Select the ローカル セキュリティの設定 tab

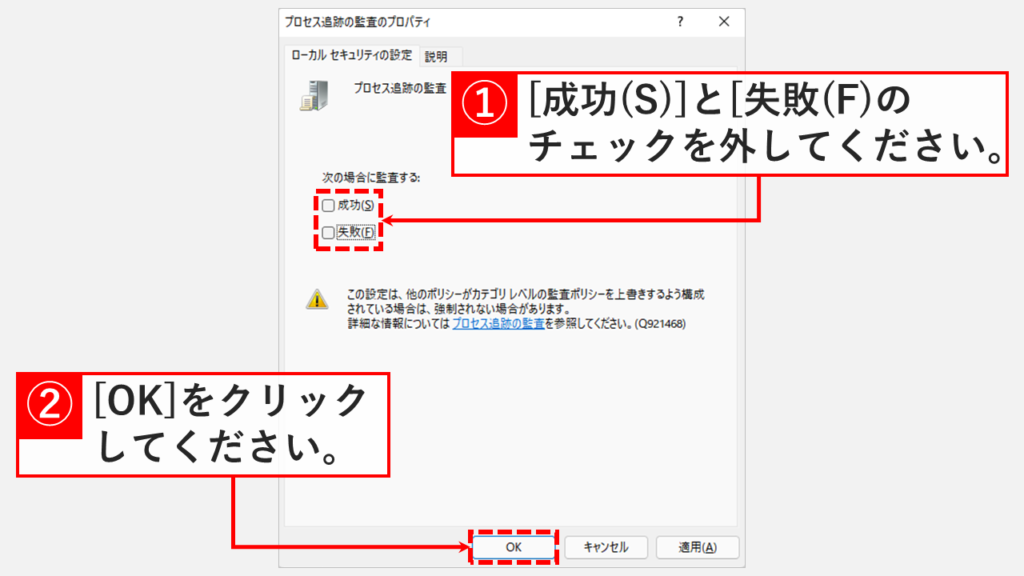pos(350,56)
